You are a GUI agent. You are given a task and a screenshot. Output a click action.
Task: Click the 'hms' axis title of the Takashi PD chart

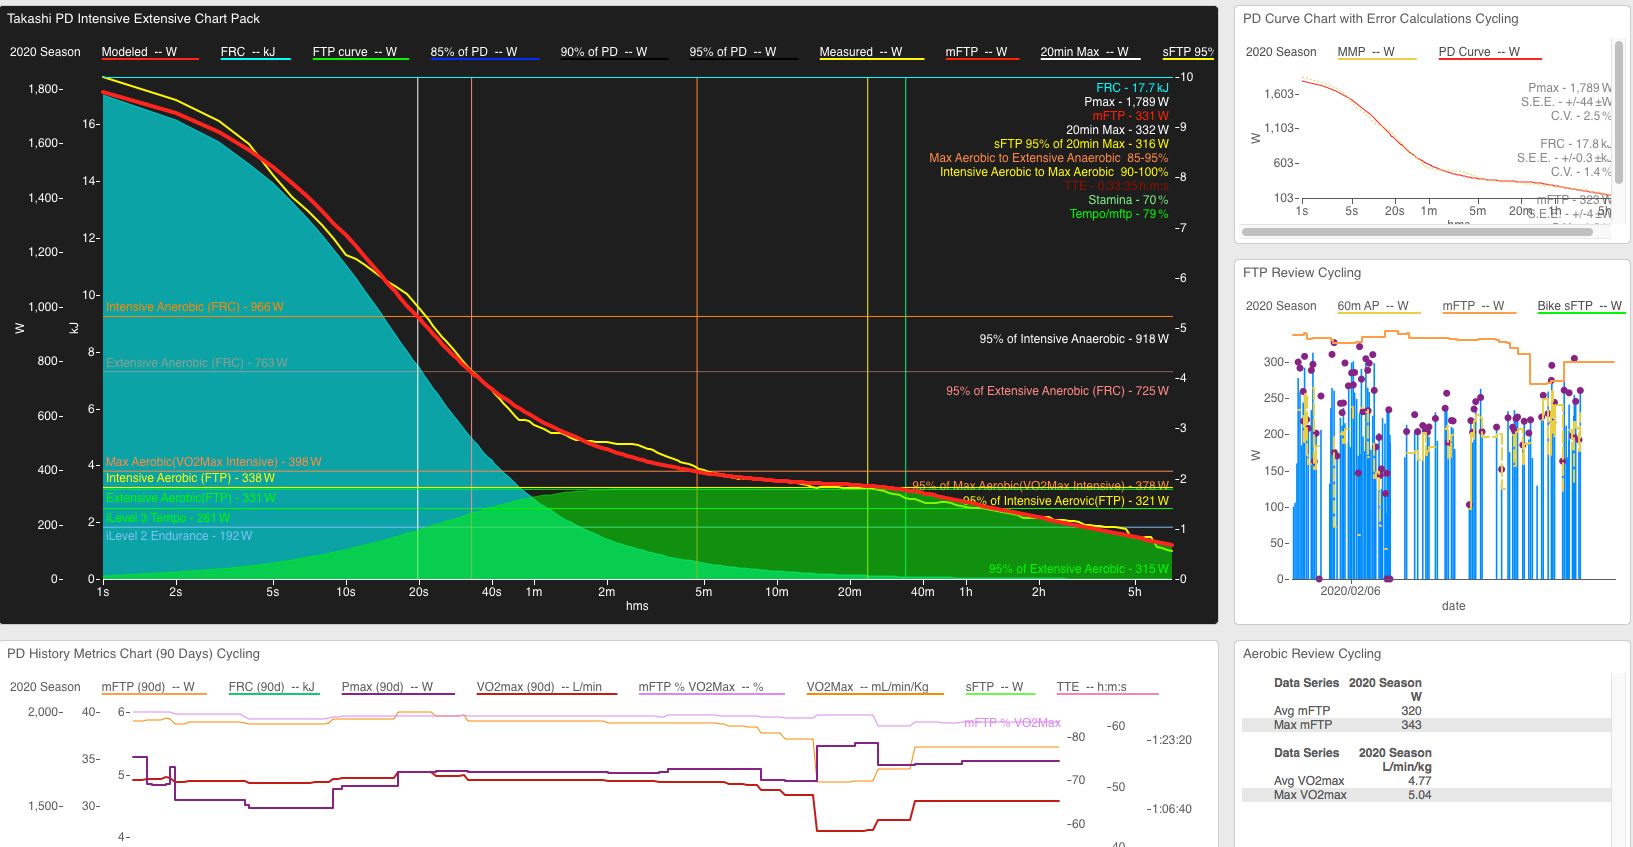tap(637, 606)
